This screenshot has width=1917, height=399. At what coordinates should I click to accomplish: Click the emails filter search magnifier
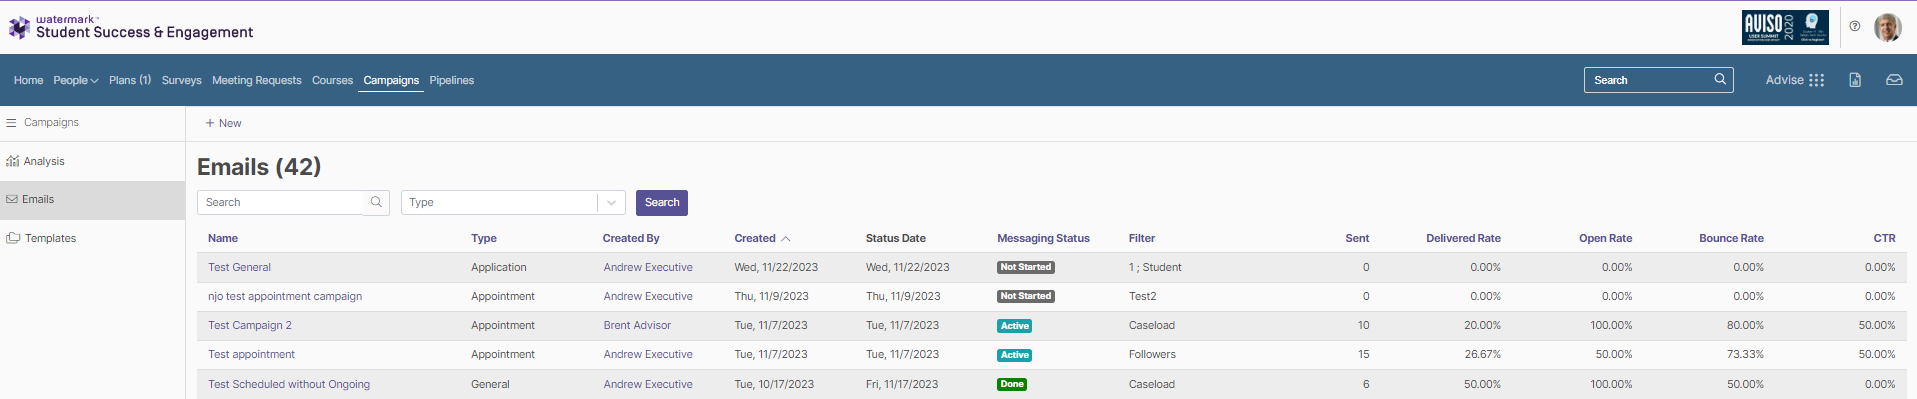376,202
